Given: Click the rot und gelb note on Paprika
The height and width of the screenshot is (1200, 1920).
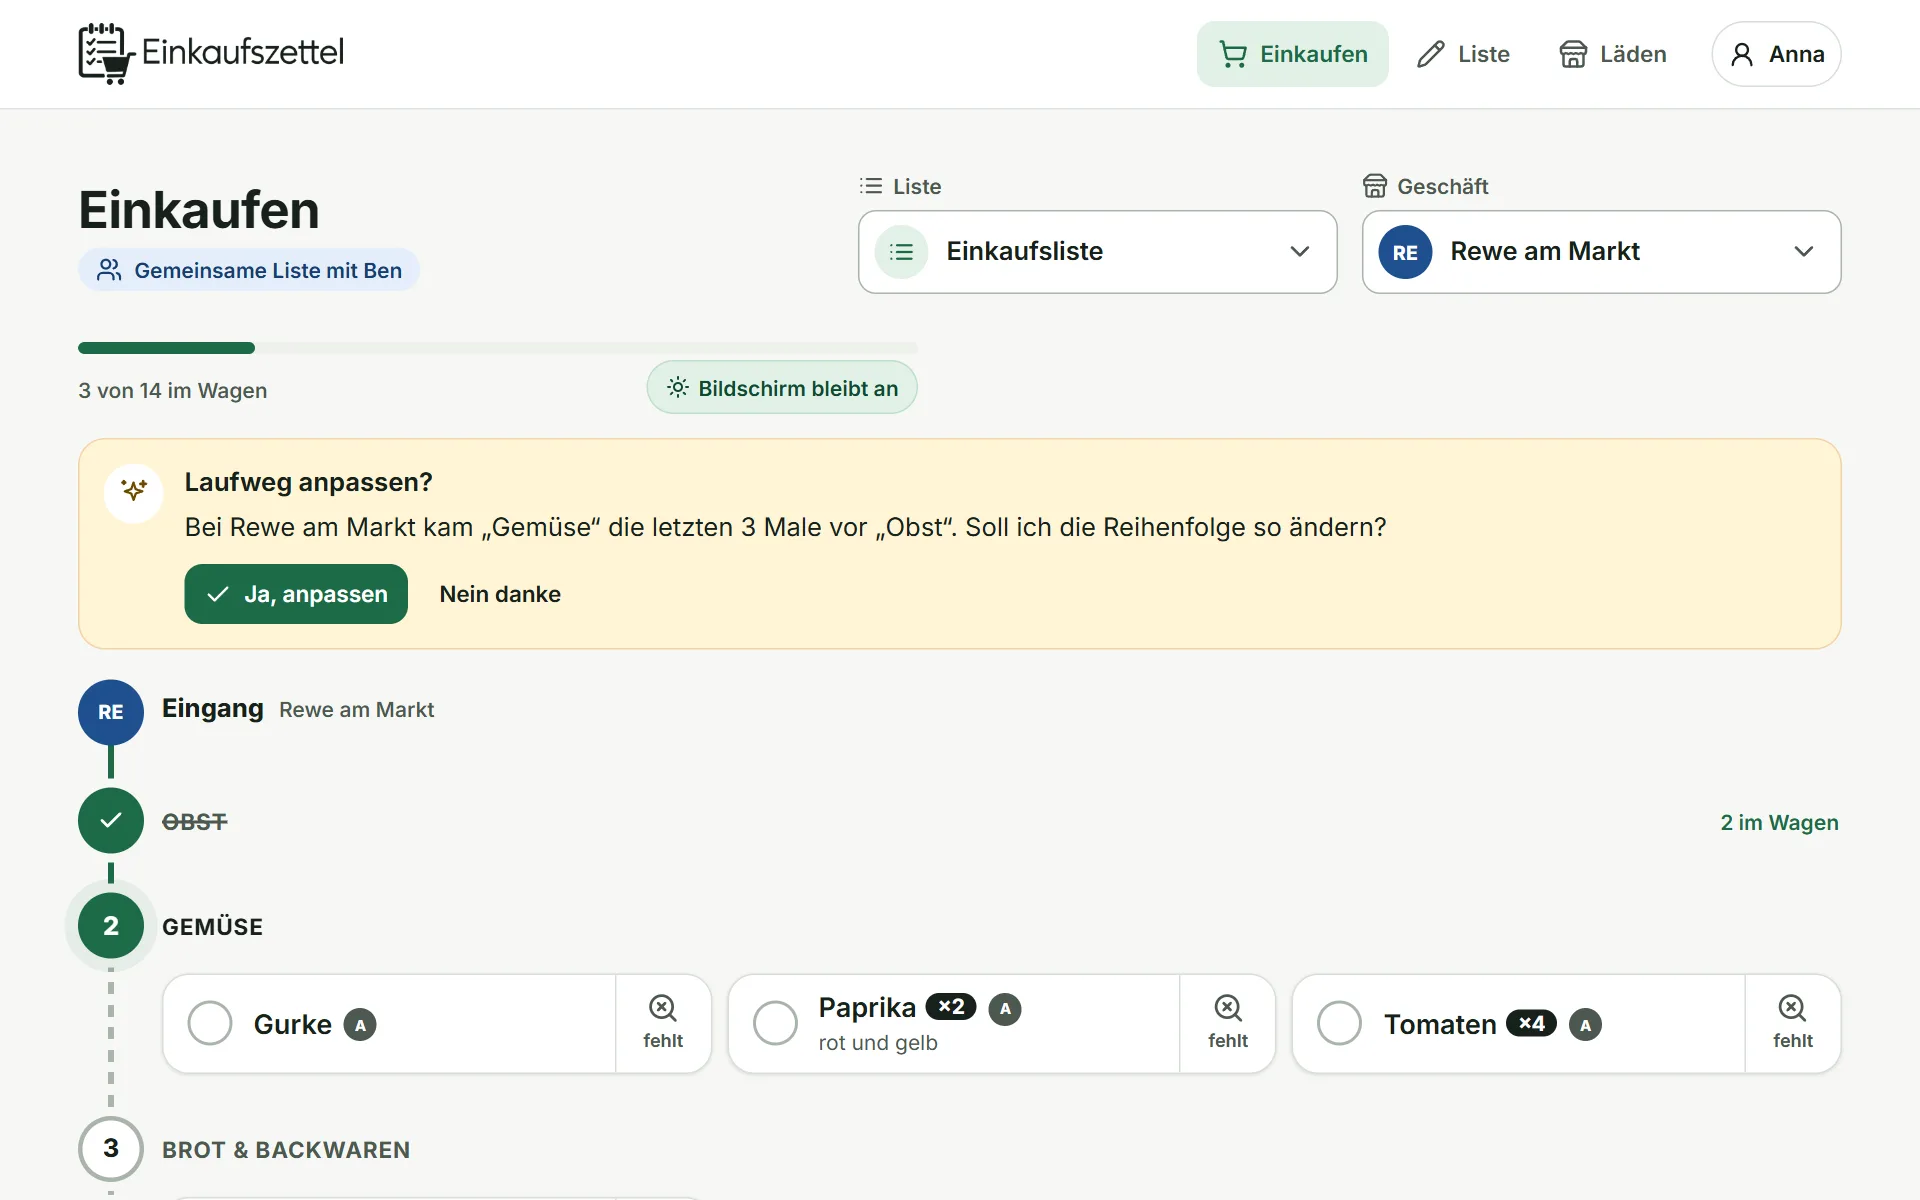Looking at the screenshot, I should coord(878,1043).
